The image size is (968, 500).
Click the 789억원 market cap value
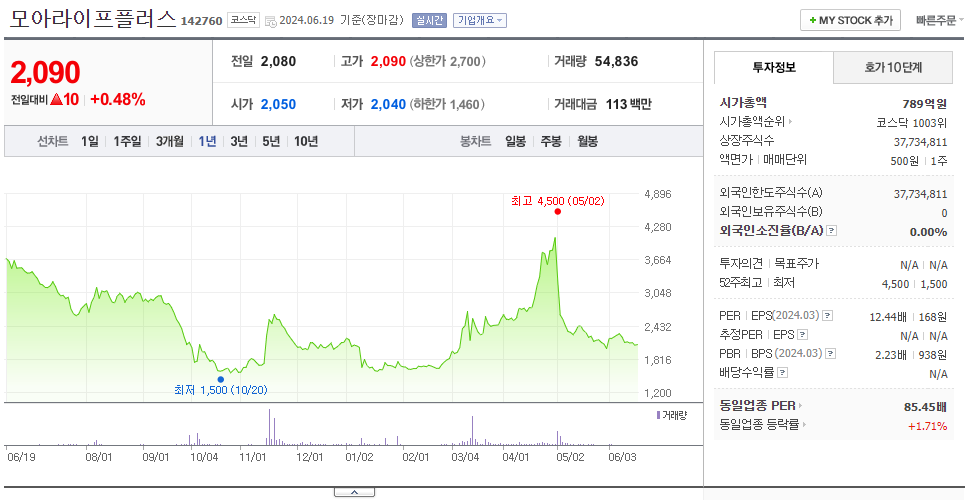point(924,104)
